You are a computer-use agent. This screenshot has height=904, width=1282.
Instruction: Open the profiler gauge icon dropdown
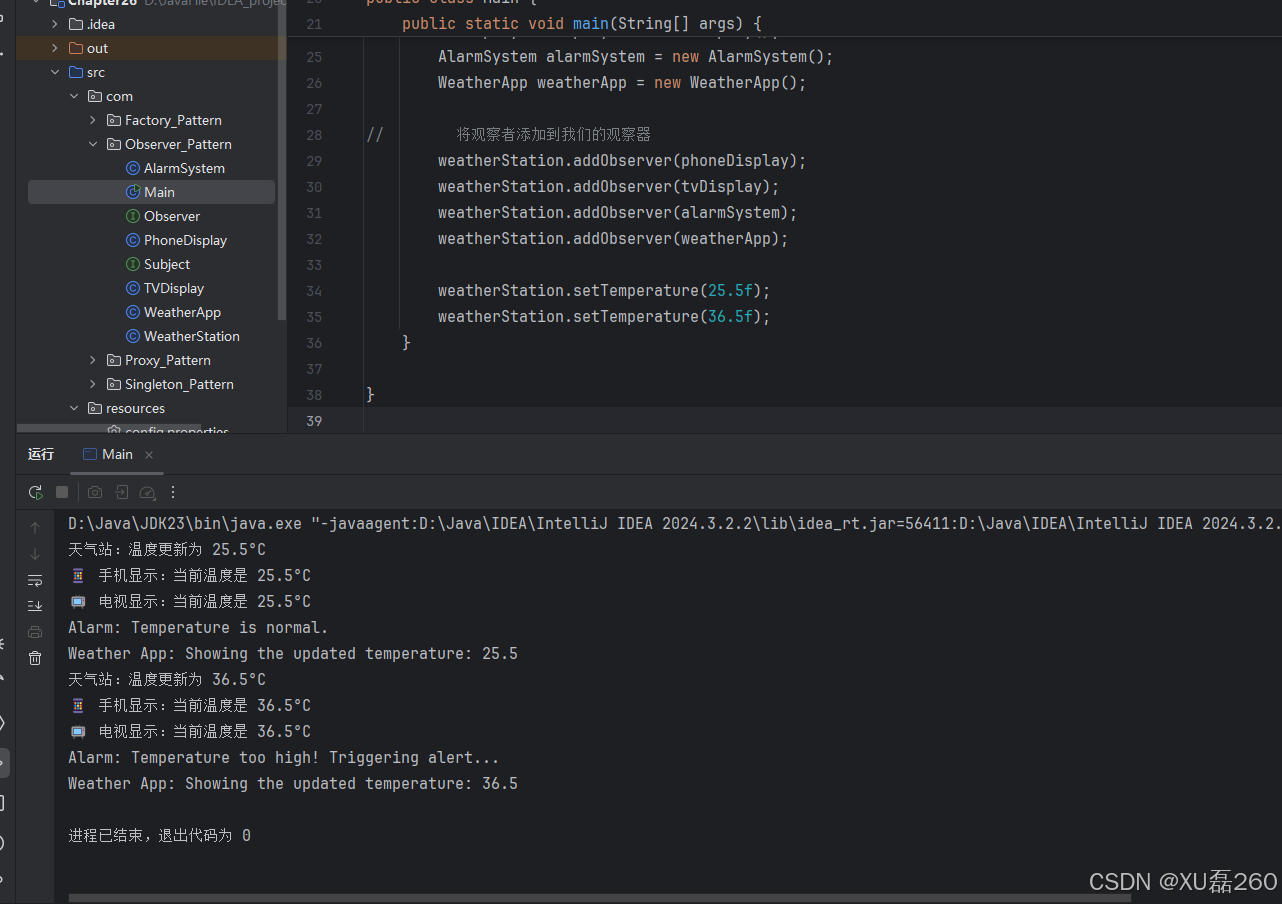click(x=148, y=492)
